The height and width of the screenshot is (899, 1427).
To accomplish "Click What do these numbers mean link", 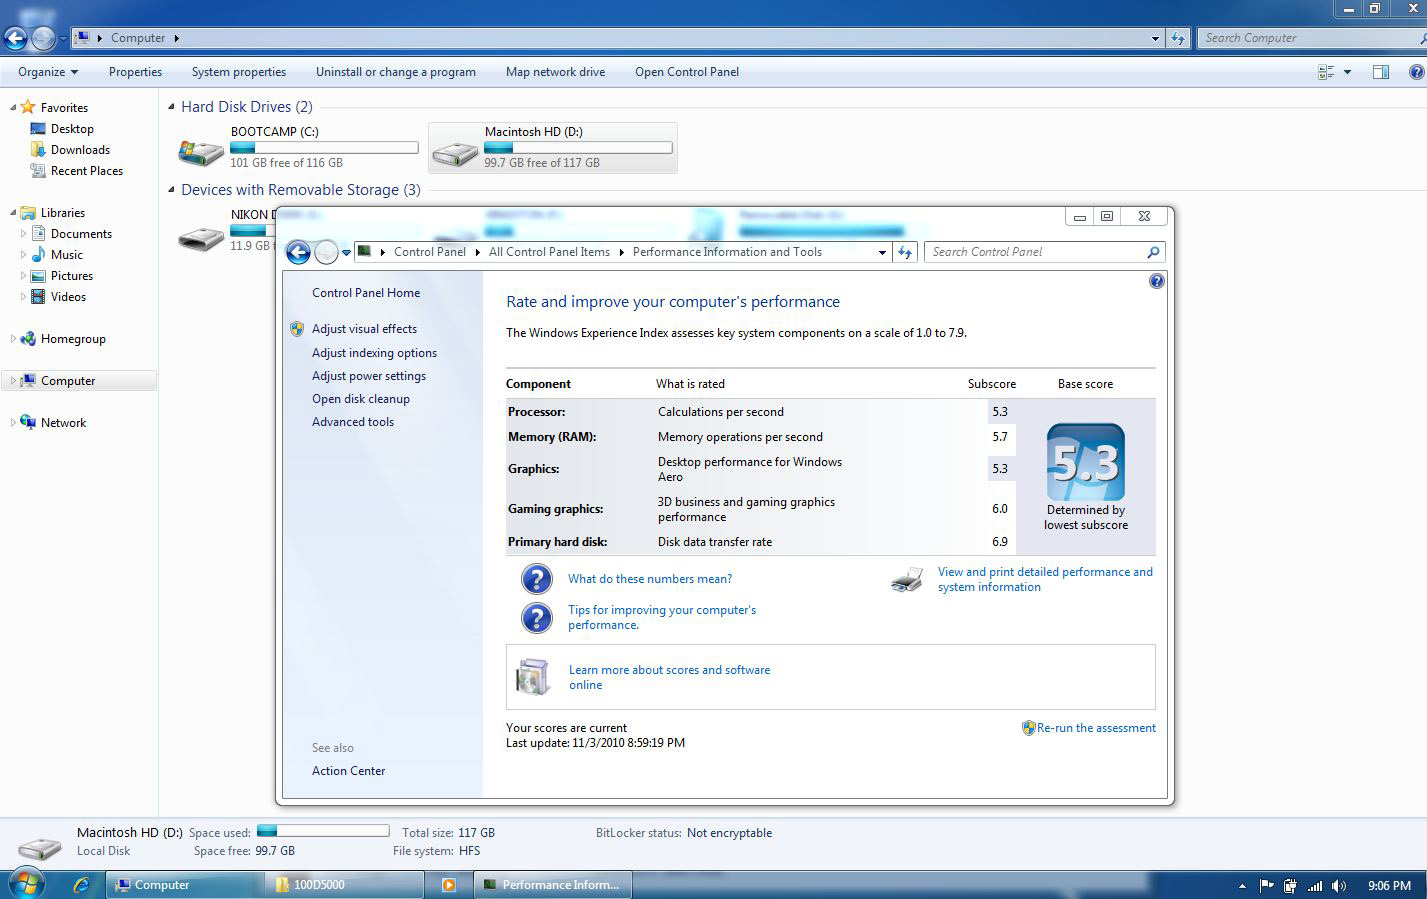I will click(650, 579).
